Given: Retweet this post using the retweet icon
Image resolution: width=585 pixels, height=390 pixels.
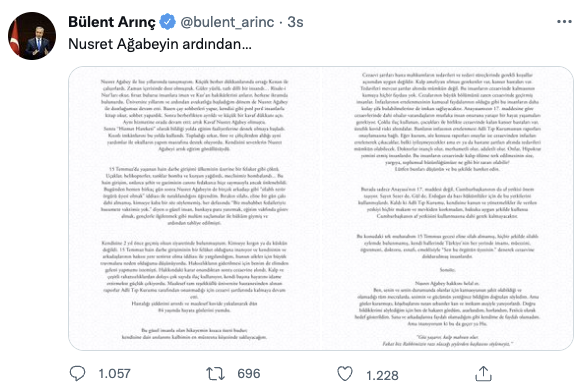Looking at the screenshot, I should (x=215, y=374).
